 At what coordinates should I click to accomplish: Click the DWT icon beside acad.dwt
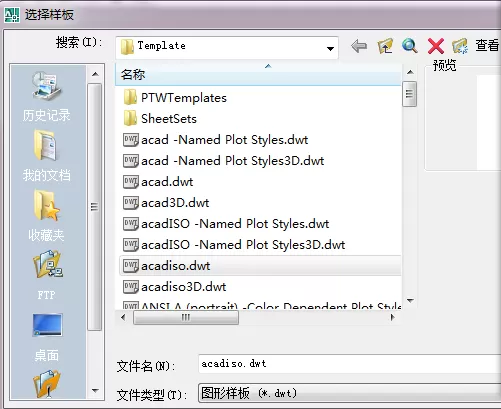[x=131, y=182]
